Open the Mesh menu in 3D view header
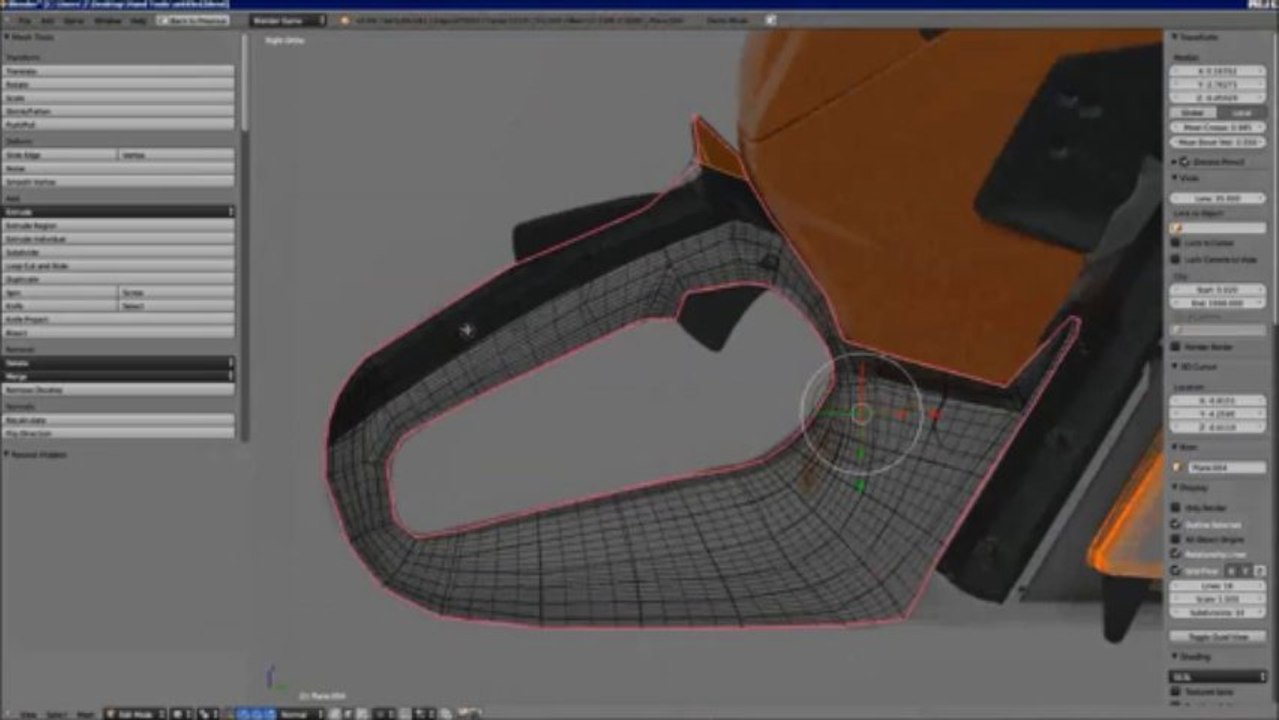The image size is (1279, 720). (85, 714)
